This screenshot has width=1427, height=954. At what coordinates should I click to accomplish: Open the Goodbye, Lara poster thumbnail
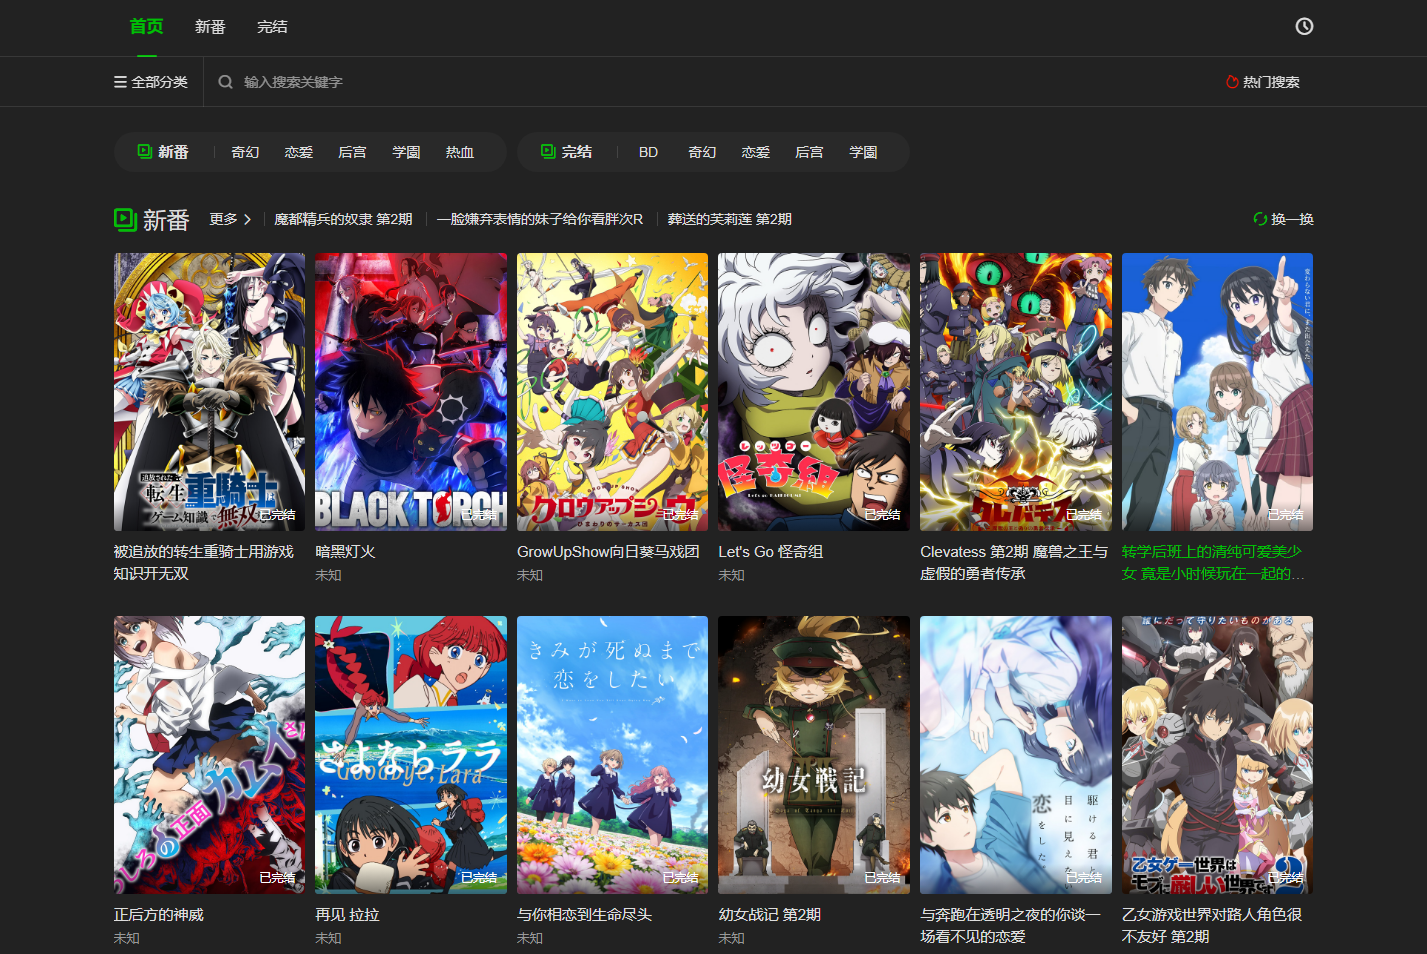[x=411, y=755]
